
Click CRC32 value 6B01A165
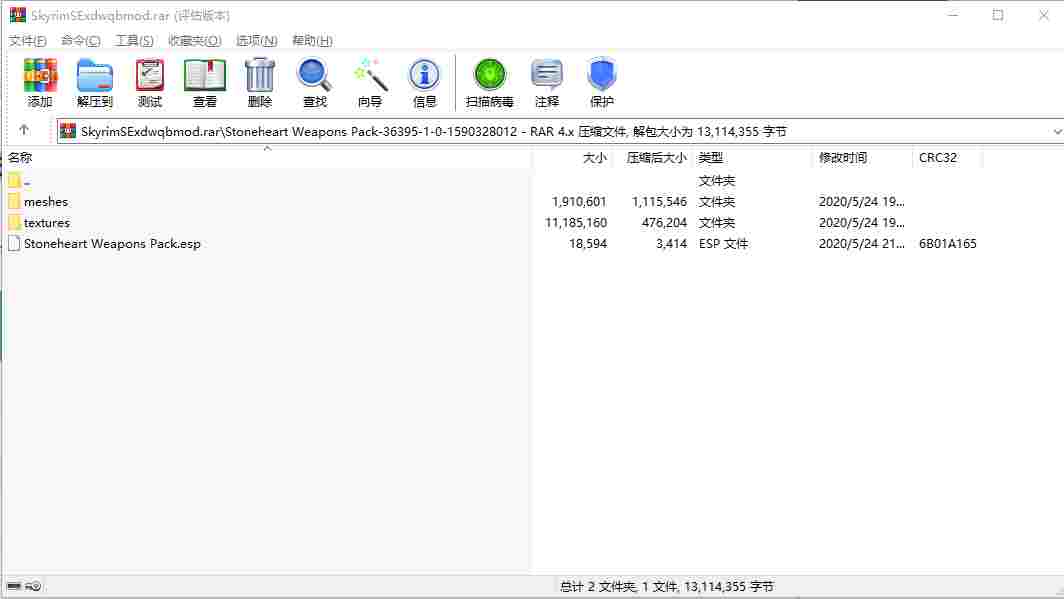pyautogui.click(x=948, y=244)
